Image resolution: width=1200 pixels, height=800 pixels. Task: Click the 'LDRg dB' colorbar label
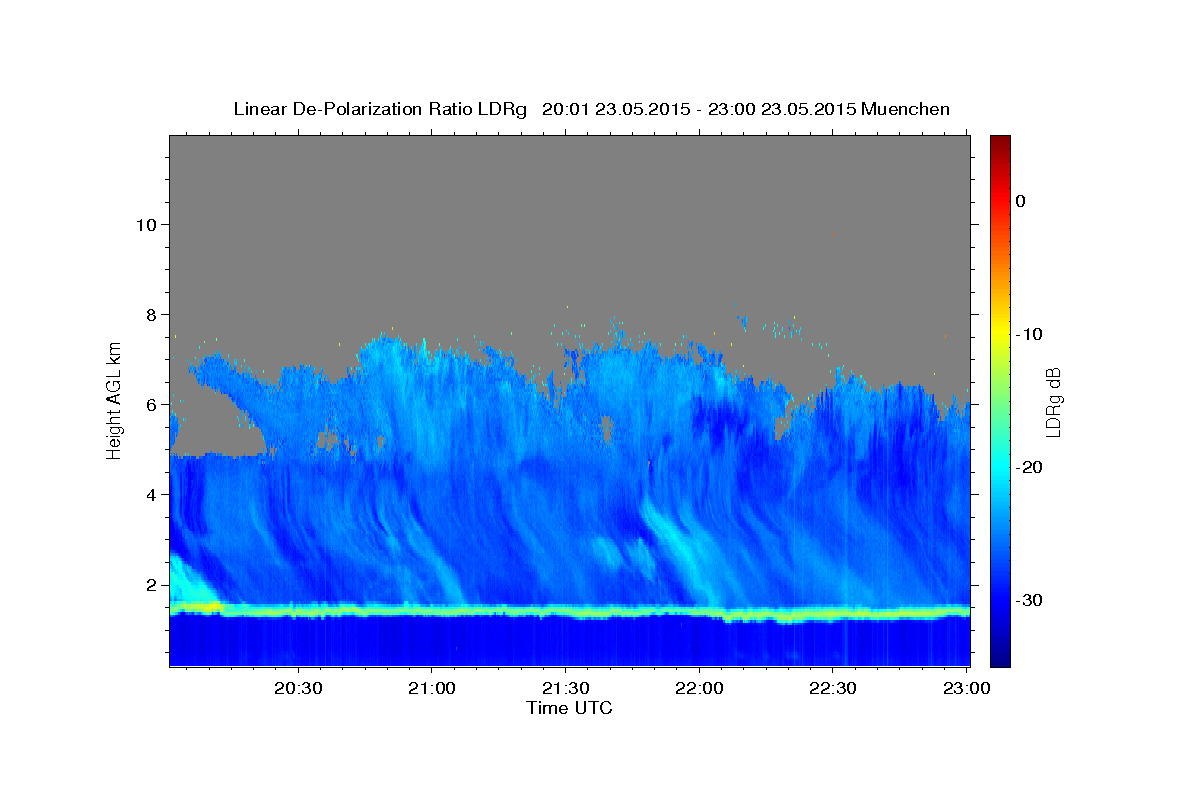(x=1053, y=402)
